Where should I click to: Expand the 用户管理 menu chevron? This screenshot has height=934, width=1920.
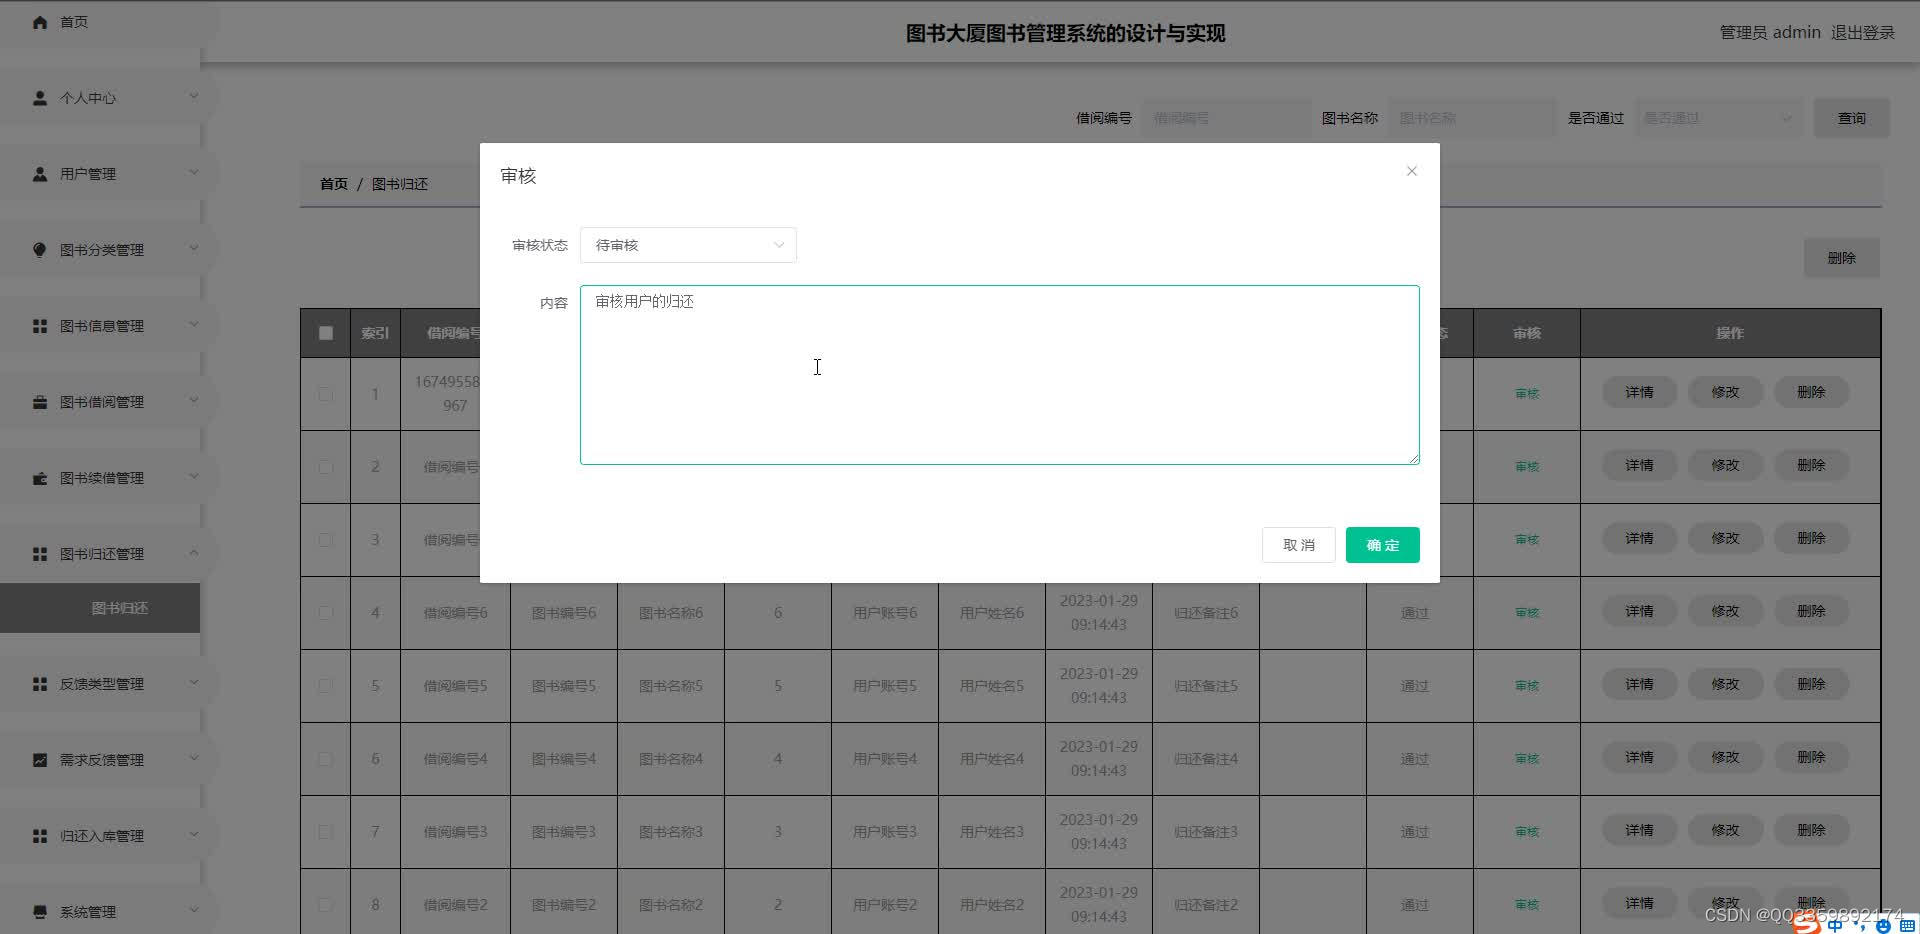(194, 173)
